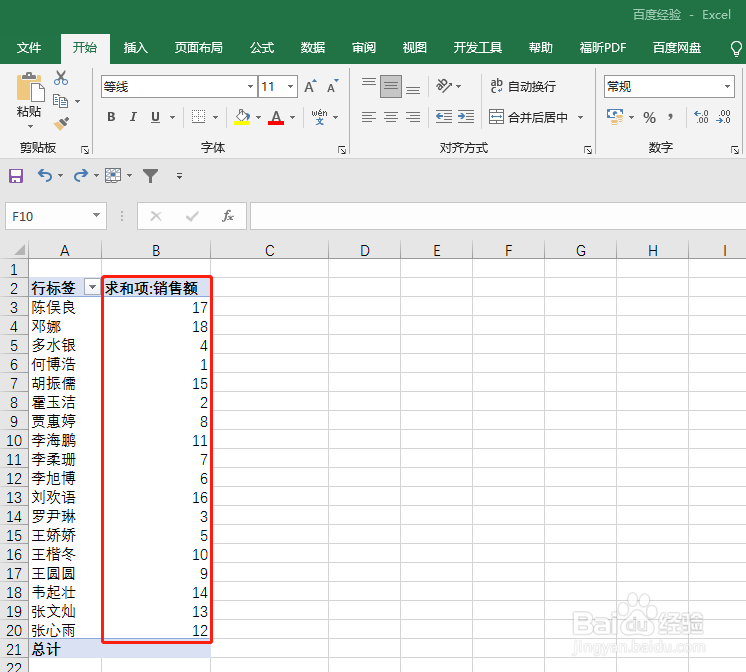The width and height of the screenshot is (746, 672).
Task: Click the insert function fx button
Action: pos(228,216)
